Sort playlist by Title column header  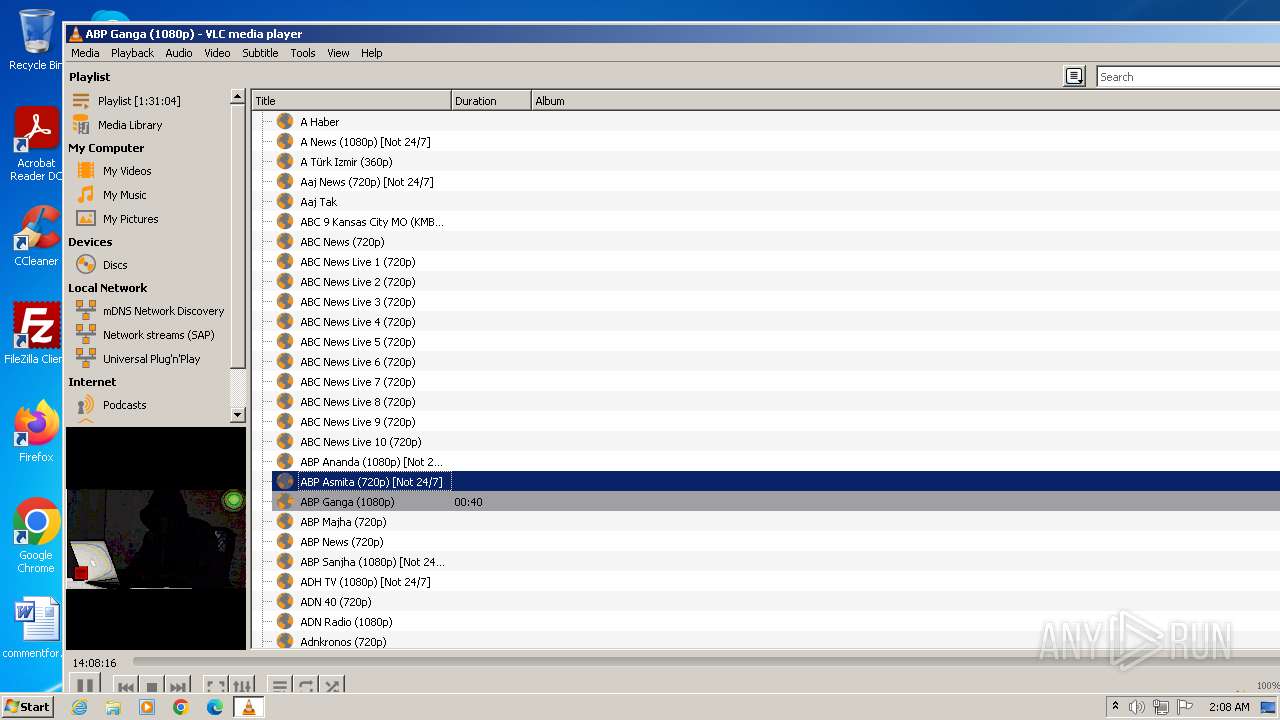tap(351, 101)
